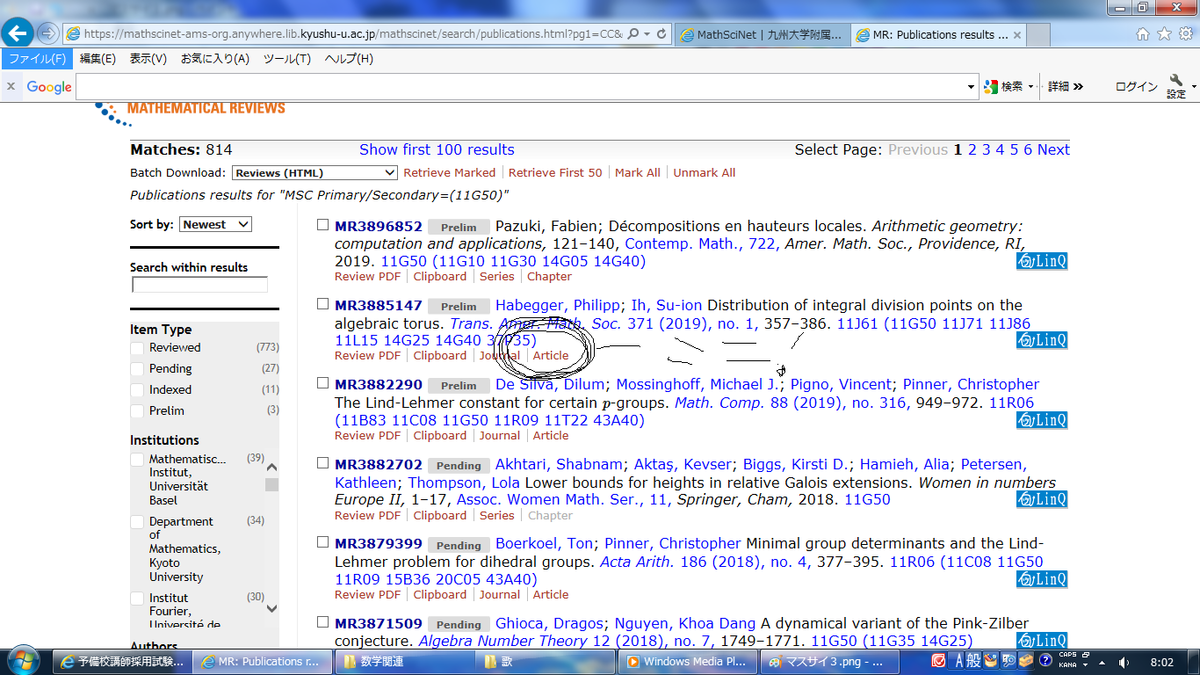Image resolution: width=1200 pixels, height=675 pixels.
Task: Open Windows Media Player from the taskbar
Action: pos(686,661)
